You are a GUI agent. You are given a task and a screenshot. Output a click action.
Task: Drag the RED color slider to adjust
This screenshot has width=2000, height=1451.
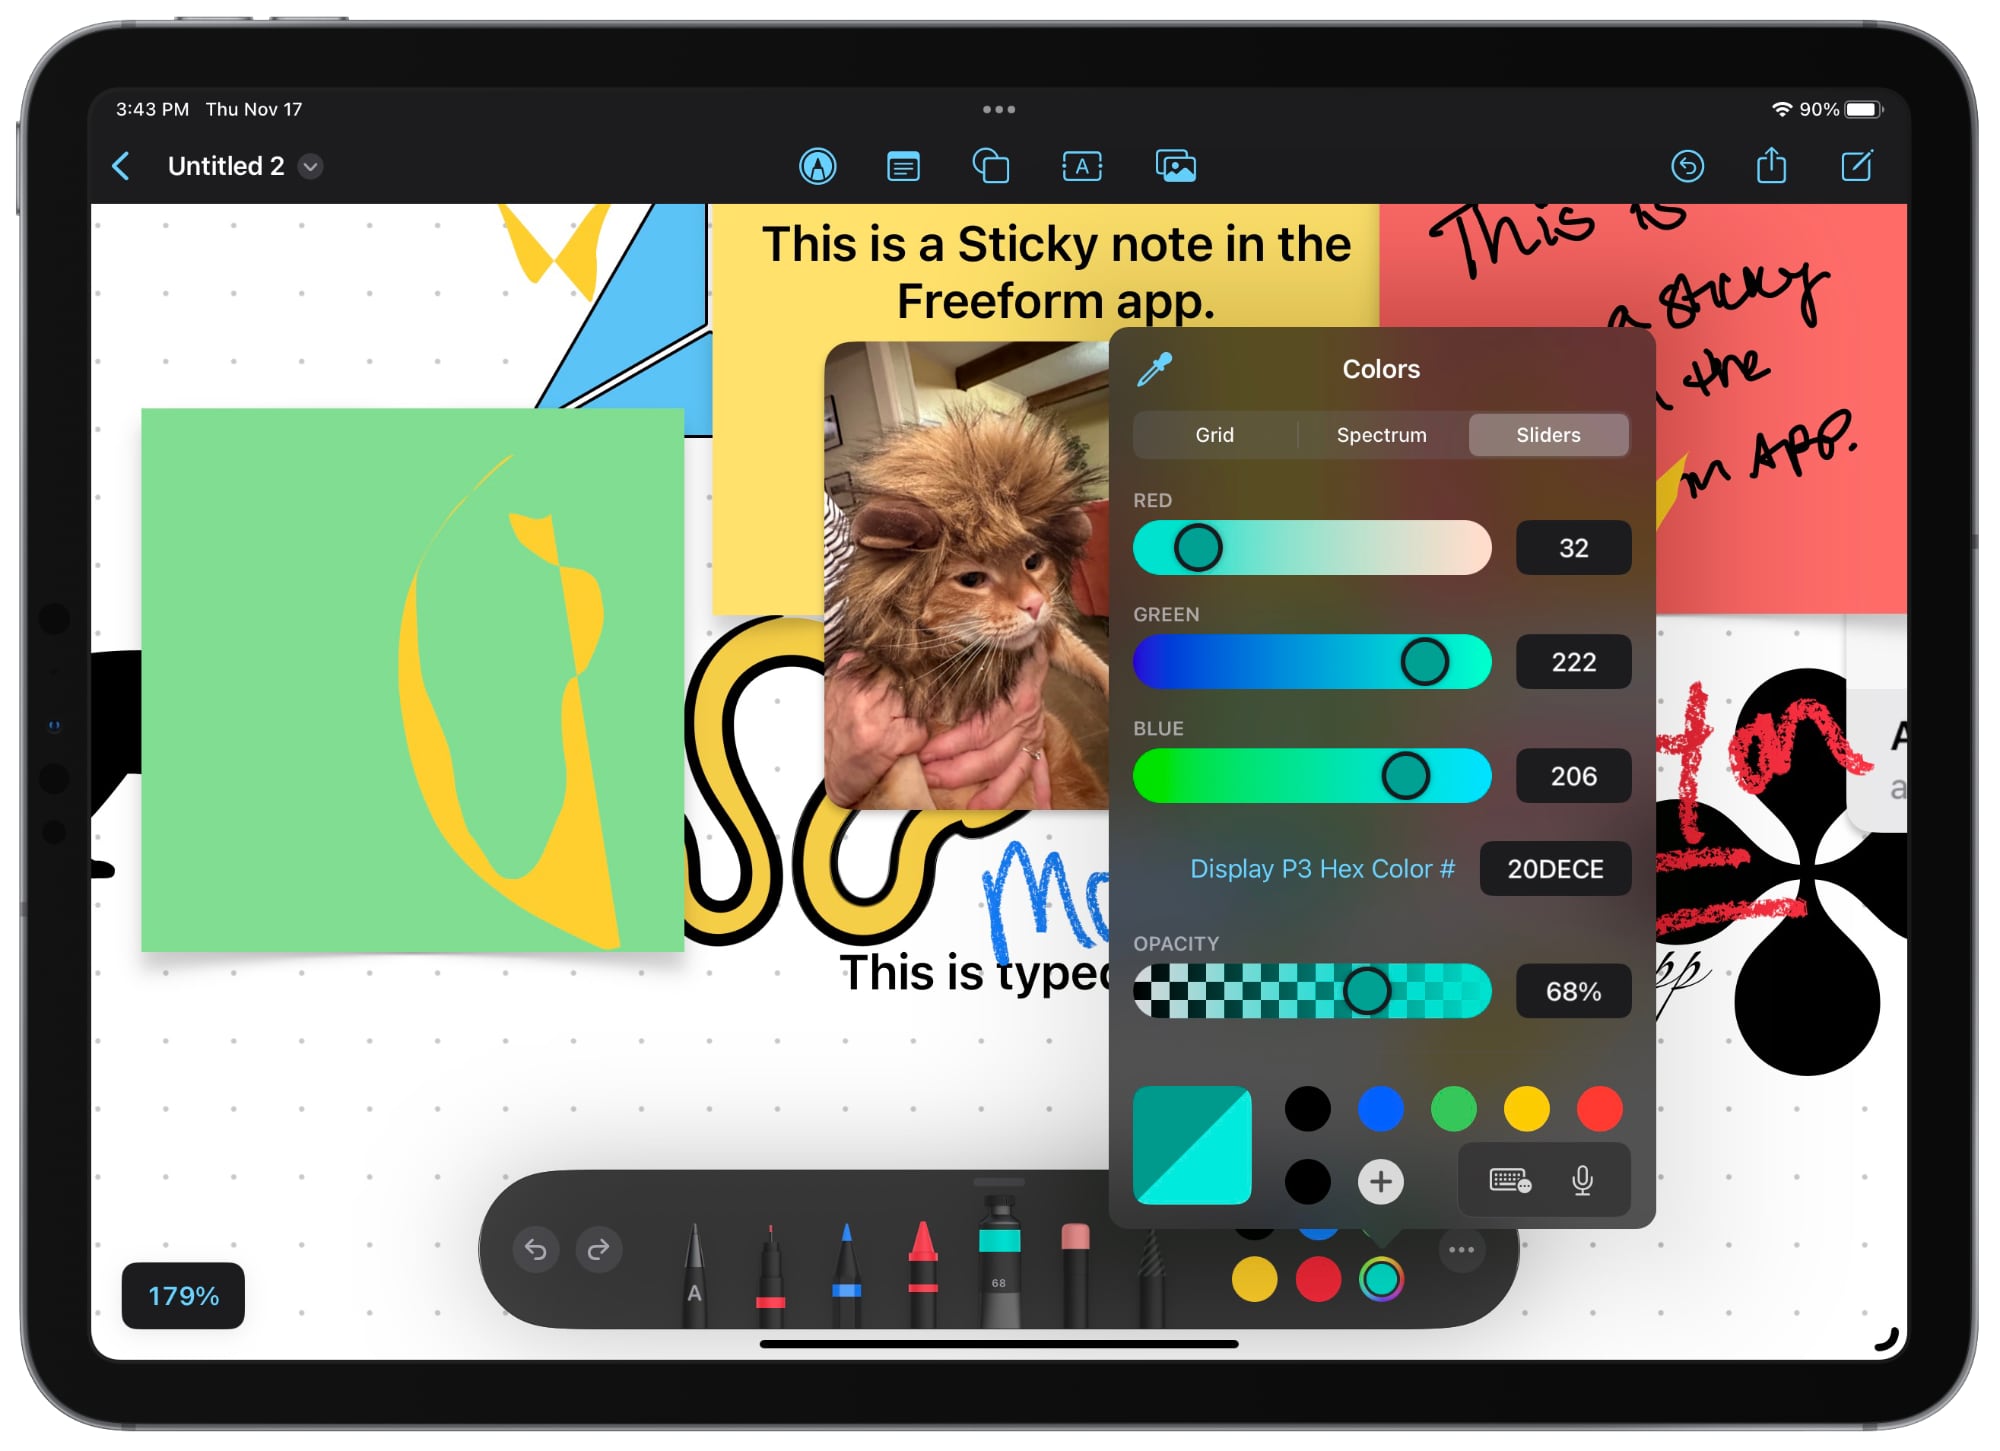click(x=1189, y=545)
